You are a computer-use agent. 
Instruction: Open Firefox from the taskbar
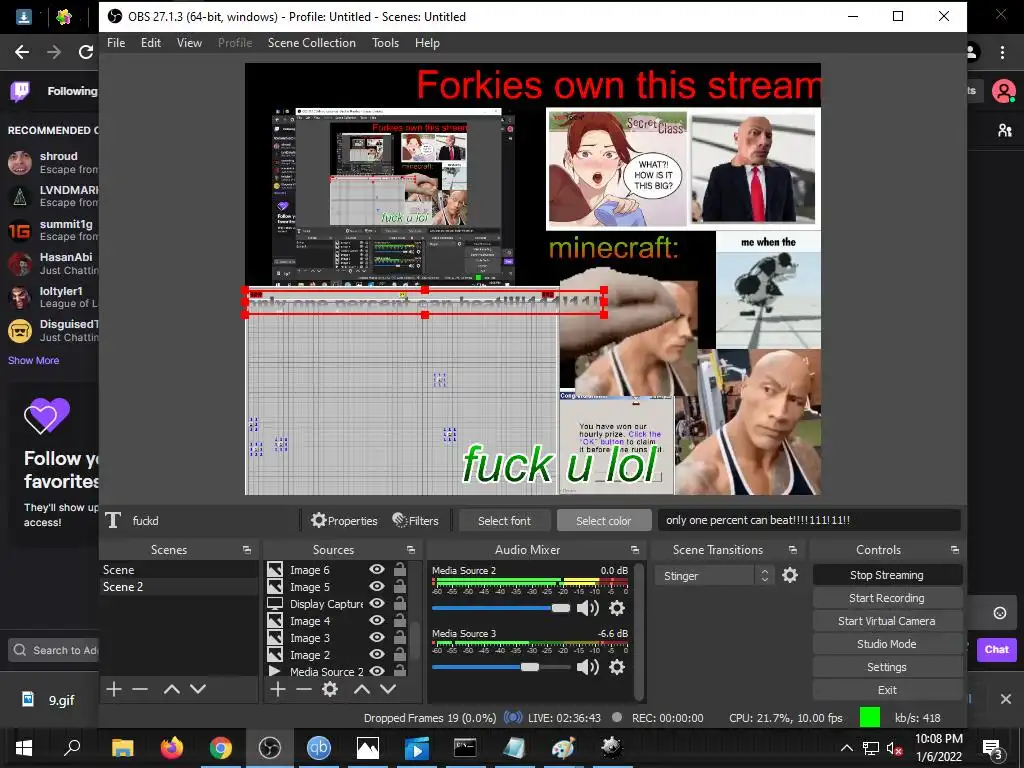[x=172, y=748]
